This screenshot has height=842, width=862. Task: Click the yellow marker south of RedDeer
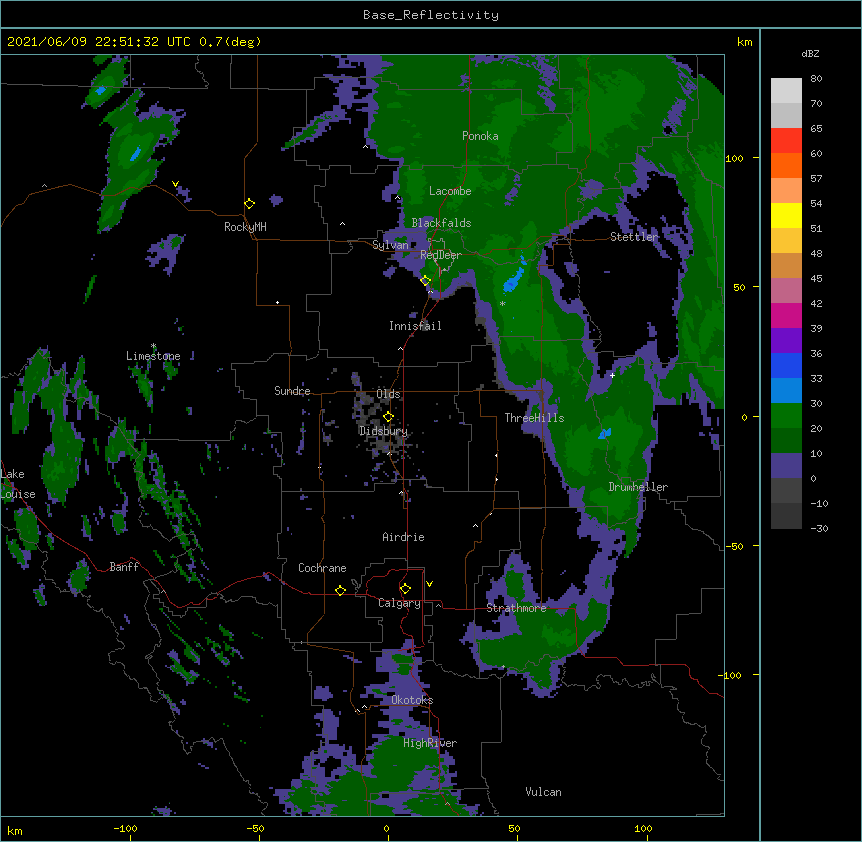(425, 281)
